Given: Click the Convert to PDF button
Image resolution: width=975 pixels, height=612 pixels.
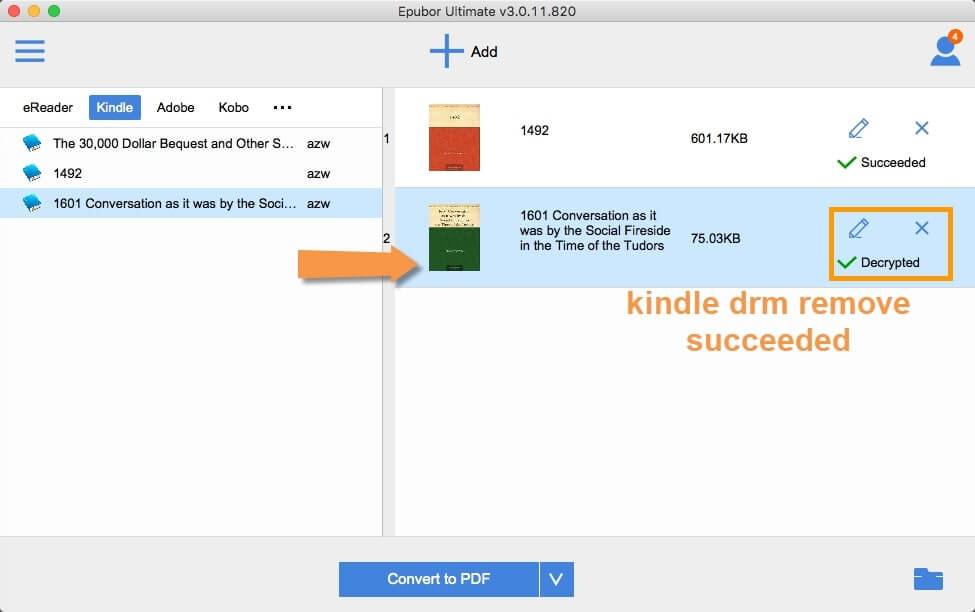Looking at the screenshot, I should click(x=438, y=579).
